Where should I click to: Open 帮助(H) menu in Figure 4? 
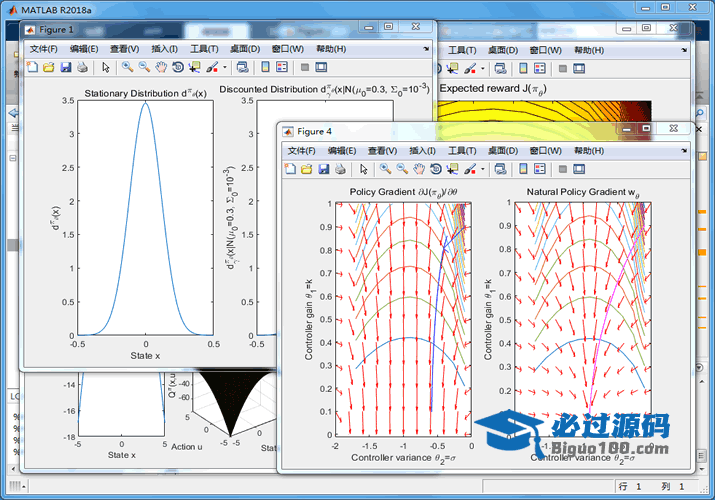(x=589, y=150)
